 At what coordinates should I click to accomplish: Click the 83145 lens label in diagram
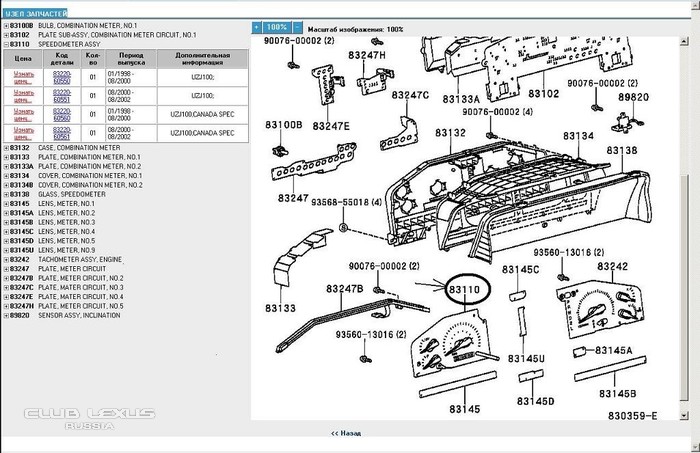point(464,409)
